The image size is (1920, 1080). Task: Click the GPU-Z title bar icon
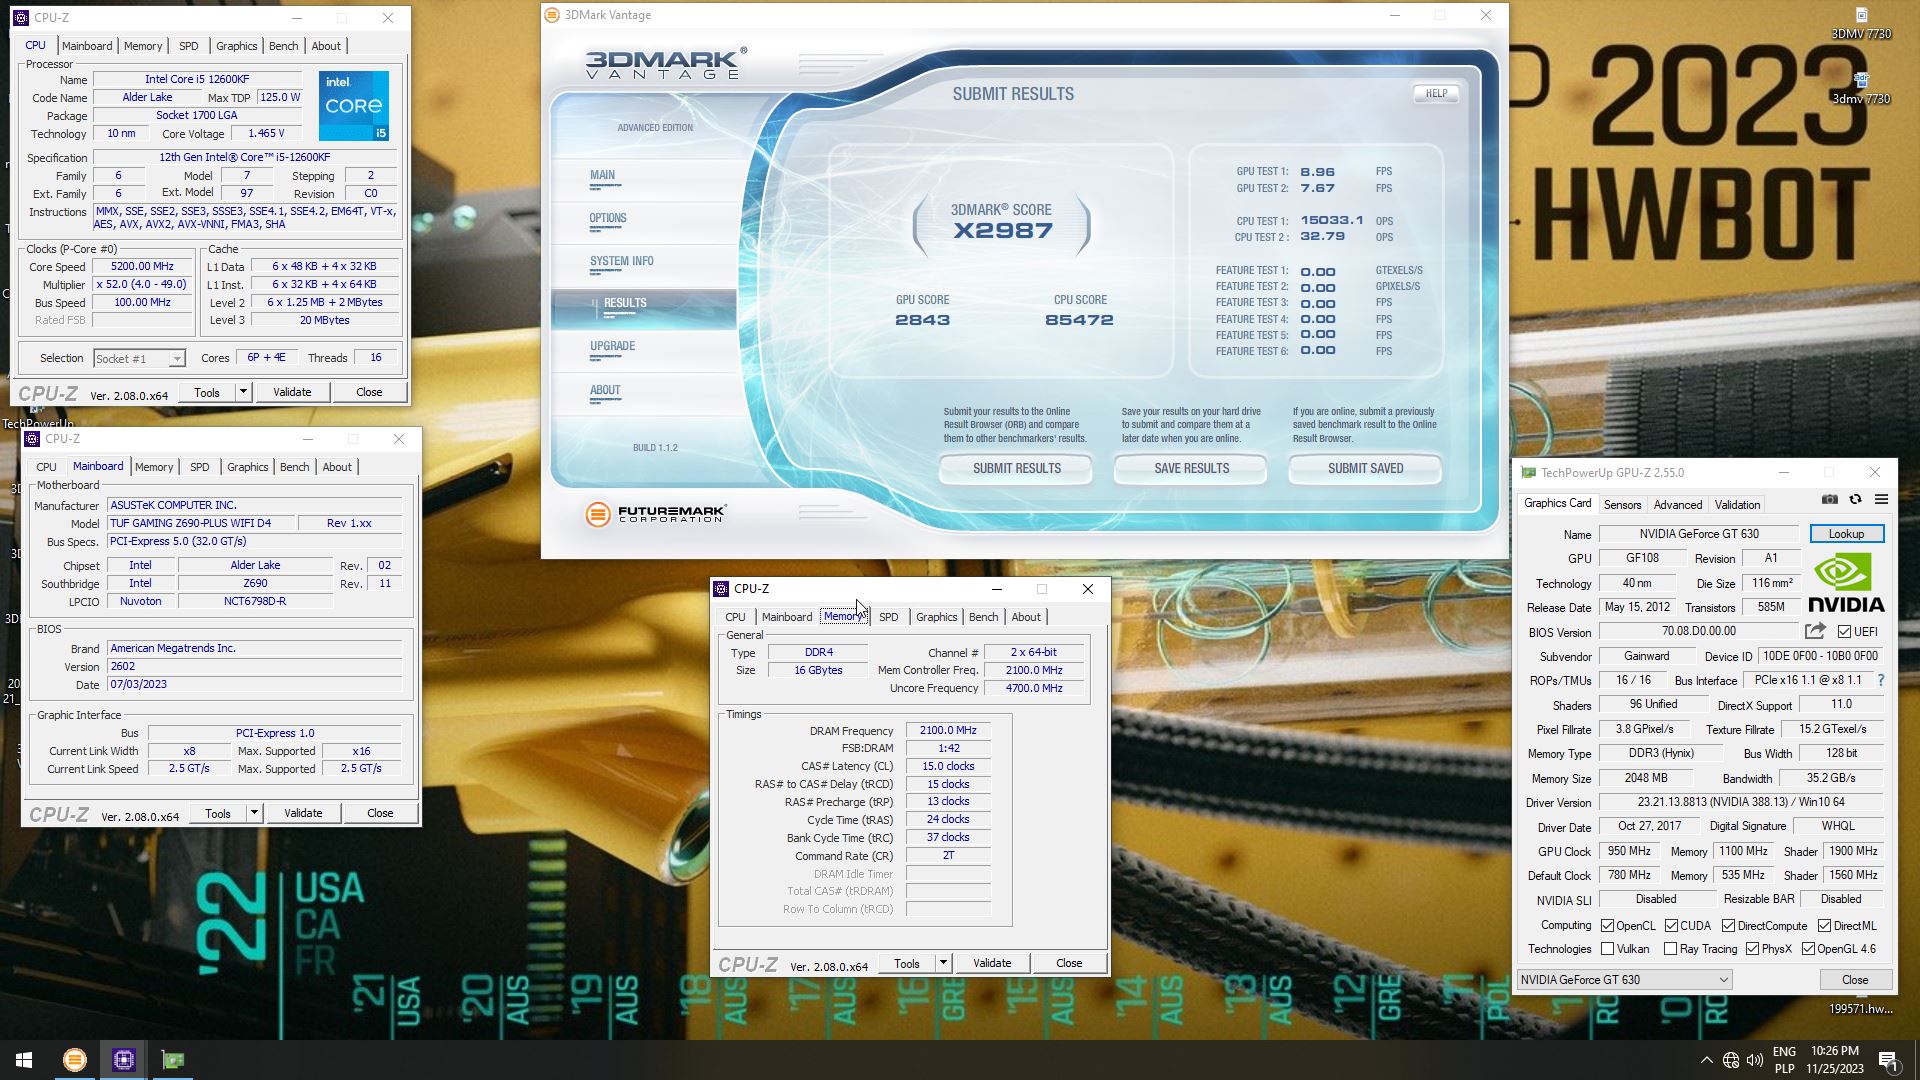(x=1528, y=473)
